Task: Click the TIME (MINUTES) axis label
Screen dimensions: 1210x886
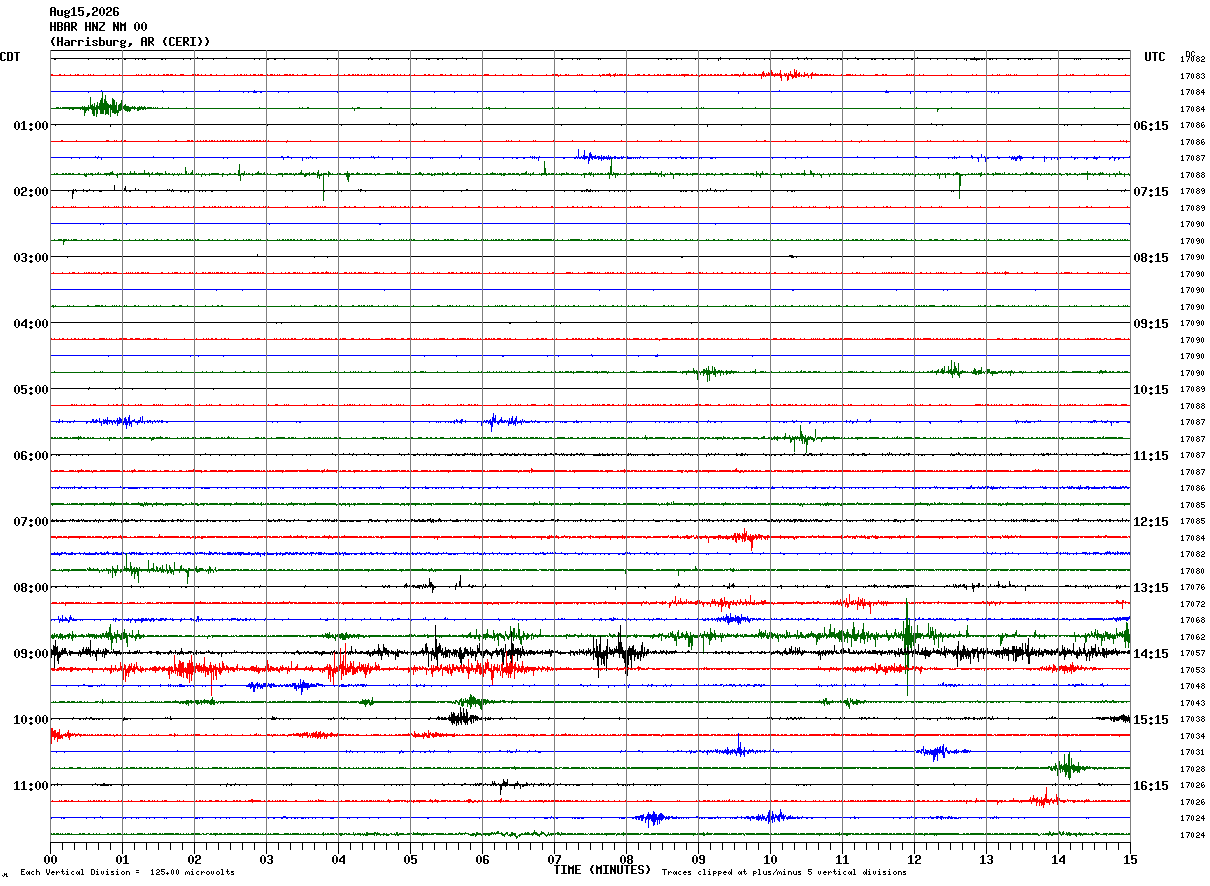Action: coord(602,870)
